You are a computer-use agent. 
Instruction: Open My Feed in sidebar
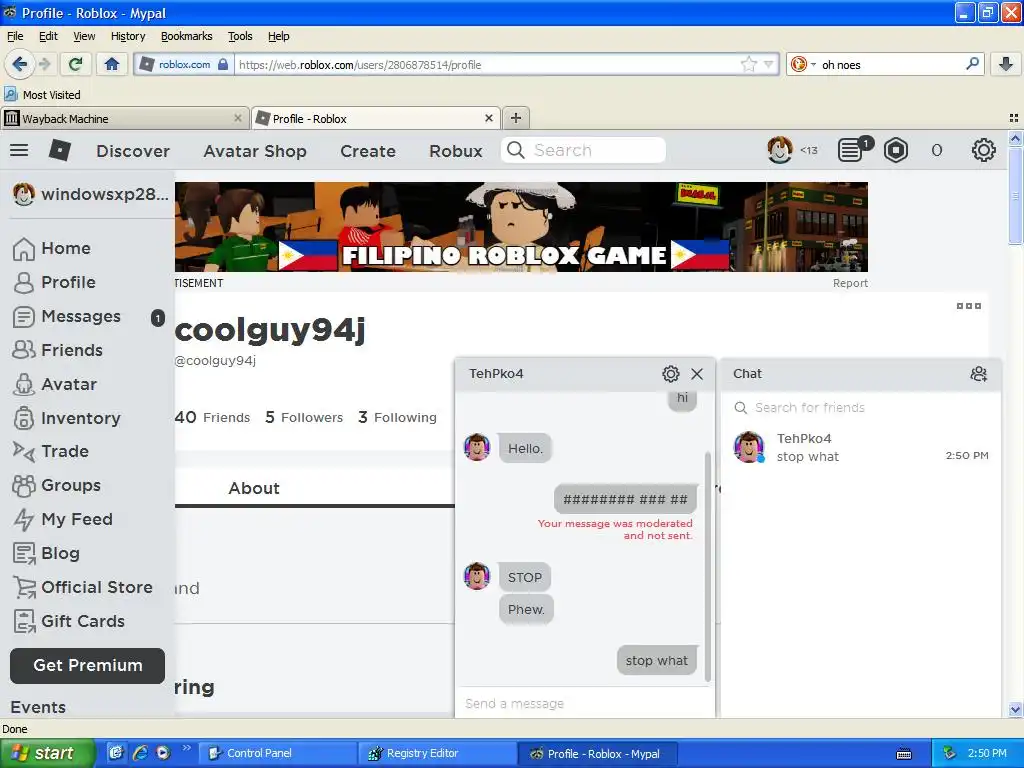click(x=63, y=519)
